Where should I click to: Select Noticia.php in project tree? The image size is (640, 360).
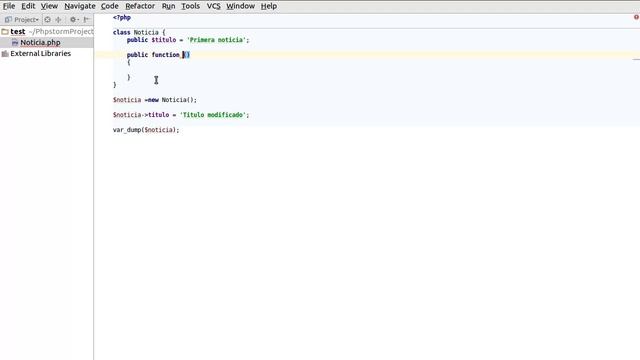point(40,42)
